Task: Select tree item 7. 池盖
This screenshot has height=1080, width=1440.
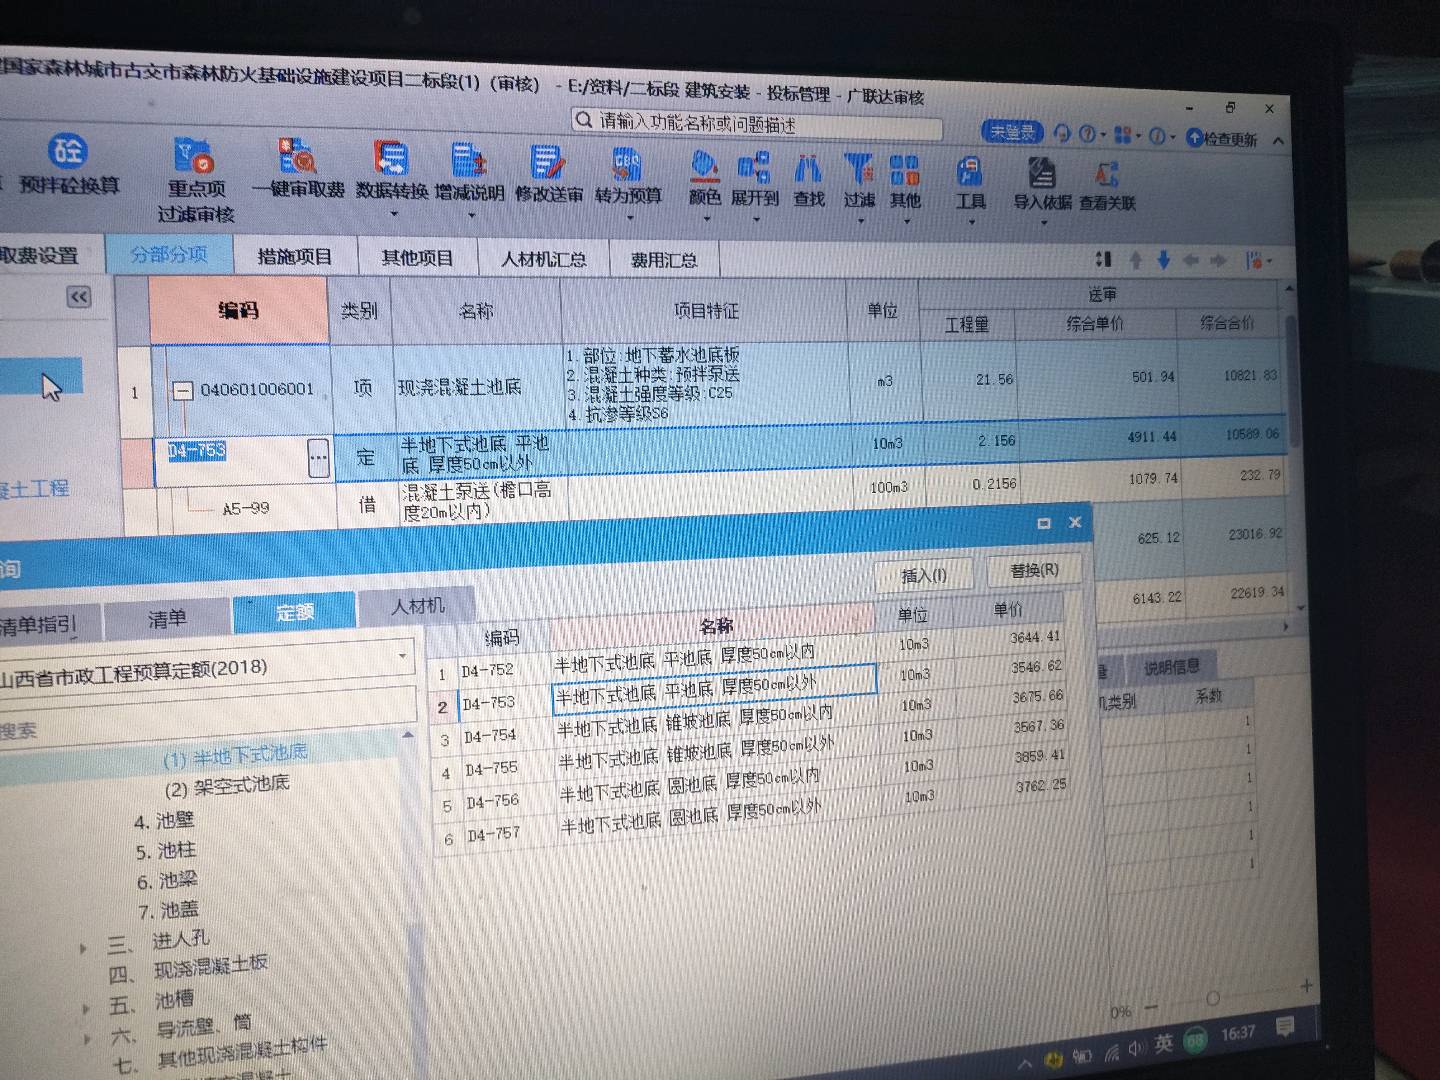Action: tap(168, 910)
